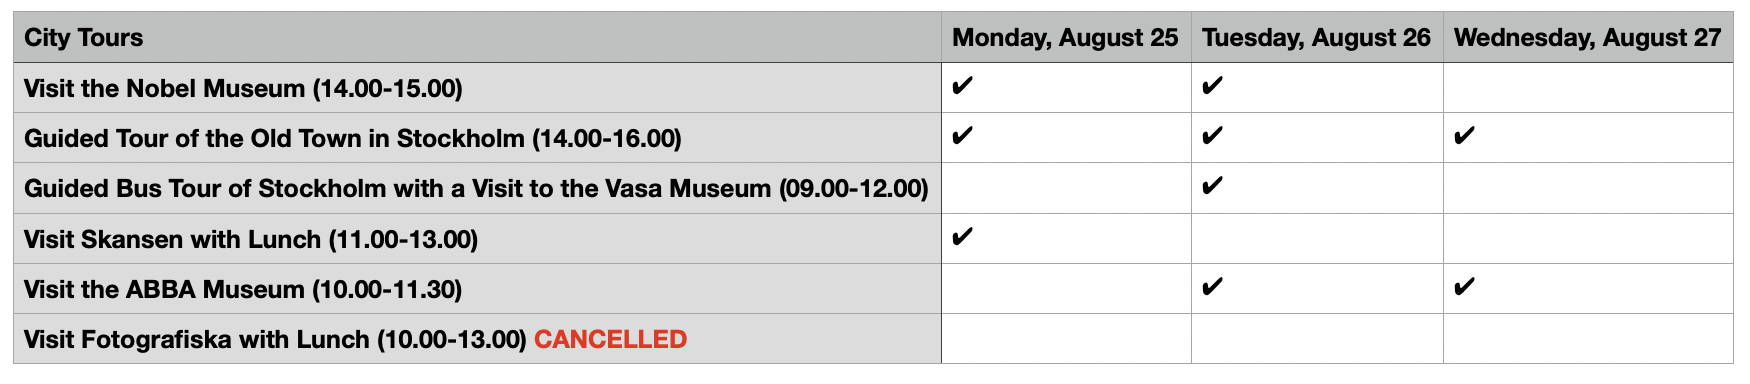Click the Nobel Museum checkmark under Tuesday
Screen dimensions: 1750x384
(x=1212, y=87)
